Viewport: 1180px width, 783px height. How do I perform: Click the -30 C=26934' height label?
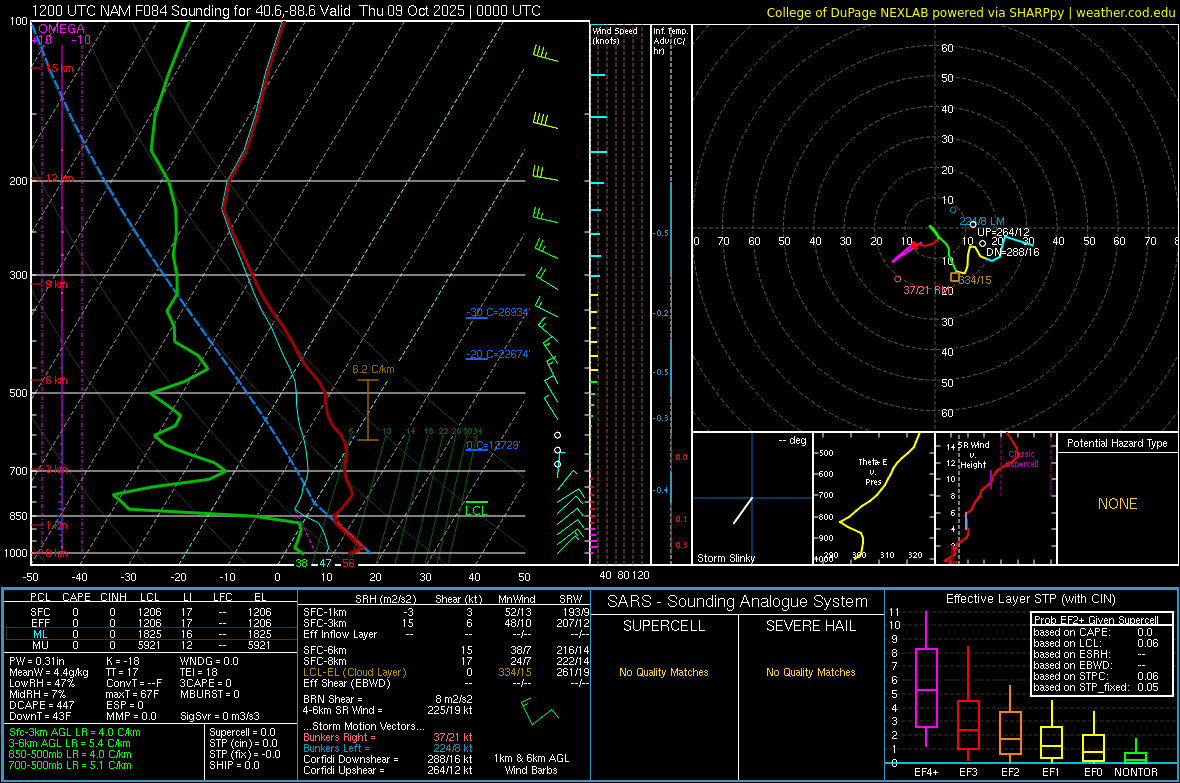point(498,312)
